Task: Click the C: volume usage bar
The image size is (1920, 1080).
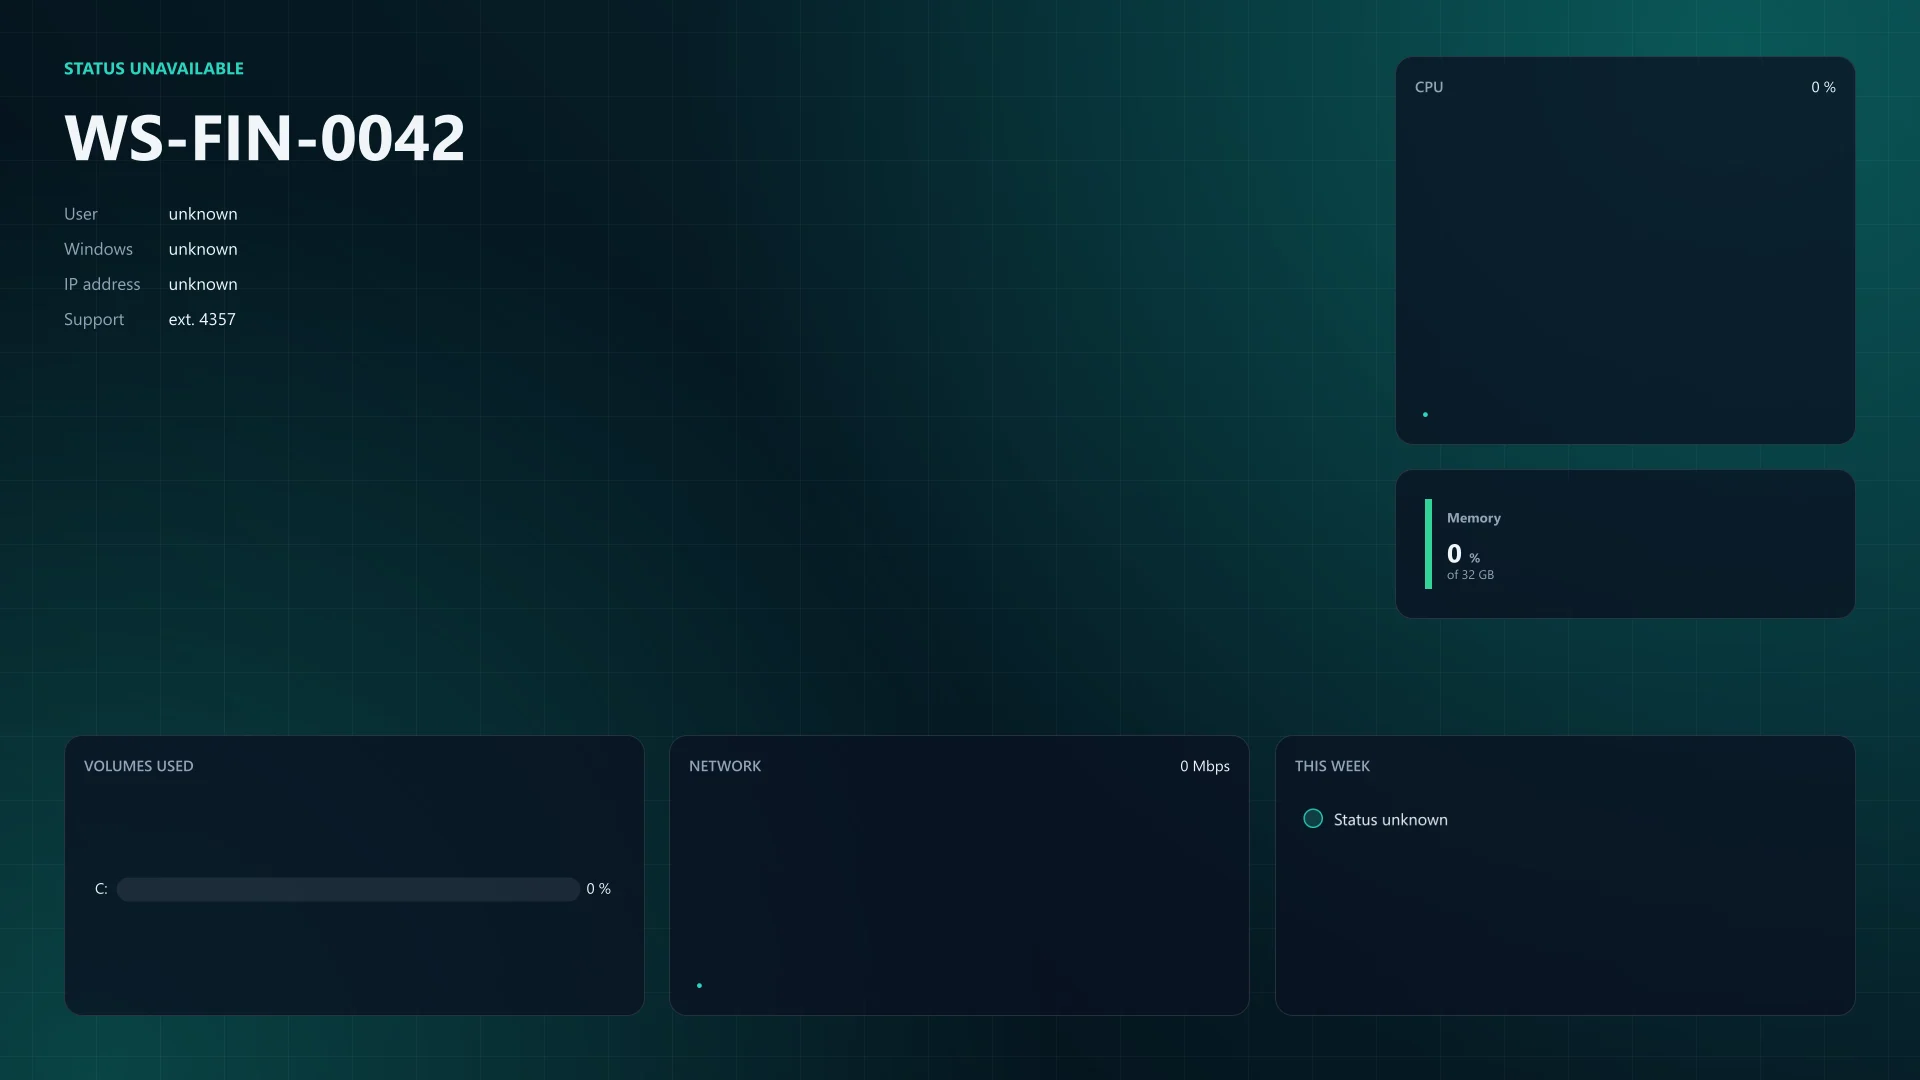Action: [x=348, y=889]
